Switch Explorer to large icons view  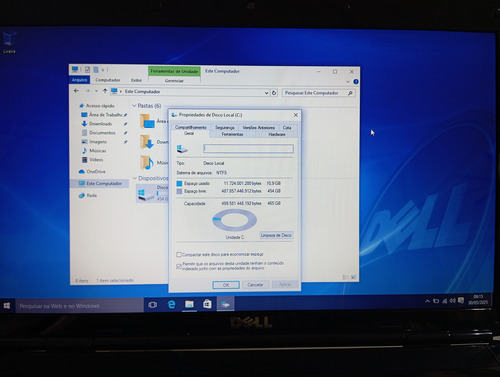(x=353, y=277)
